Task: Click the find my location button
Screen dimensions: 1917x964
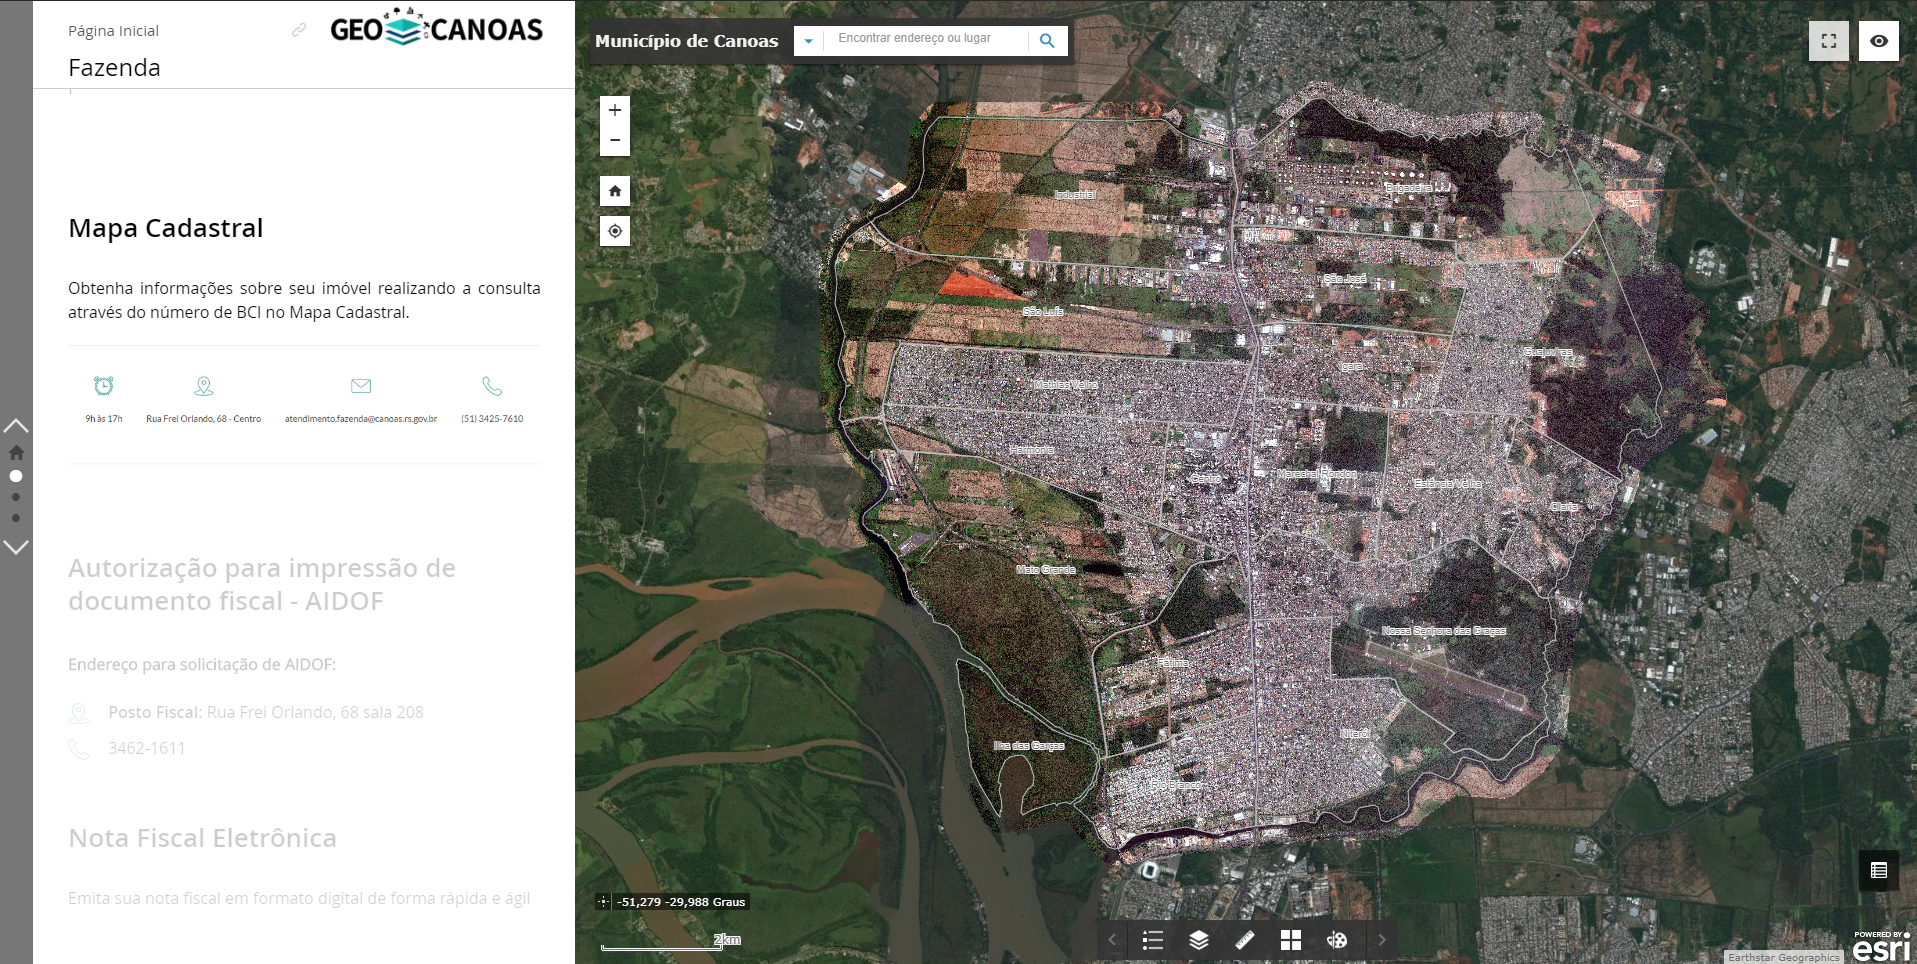Action: pos(615,231)
